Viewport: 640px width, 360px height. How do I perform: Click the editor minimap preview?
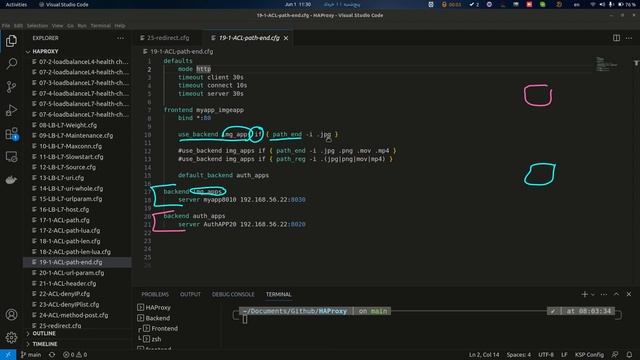pyautogui.click(x=606, y=64)
